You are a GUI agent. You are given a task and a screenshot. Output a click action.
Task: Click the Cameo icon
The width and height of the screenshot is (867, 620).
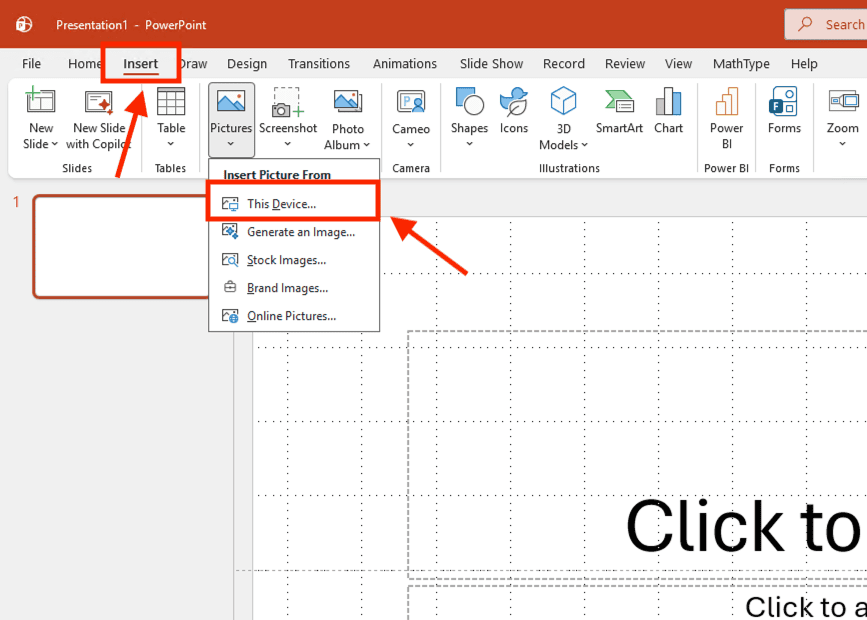point(411,103)
